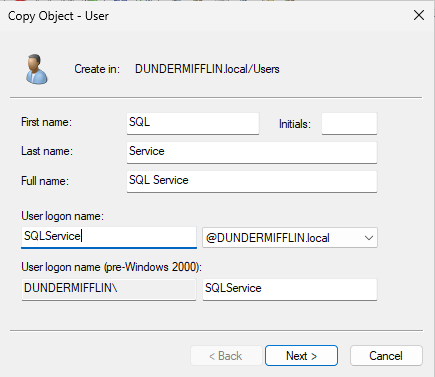Click the 'Initials:' label

295,124
